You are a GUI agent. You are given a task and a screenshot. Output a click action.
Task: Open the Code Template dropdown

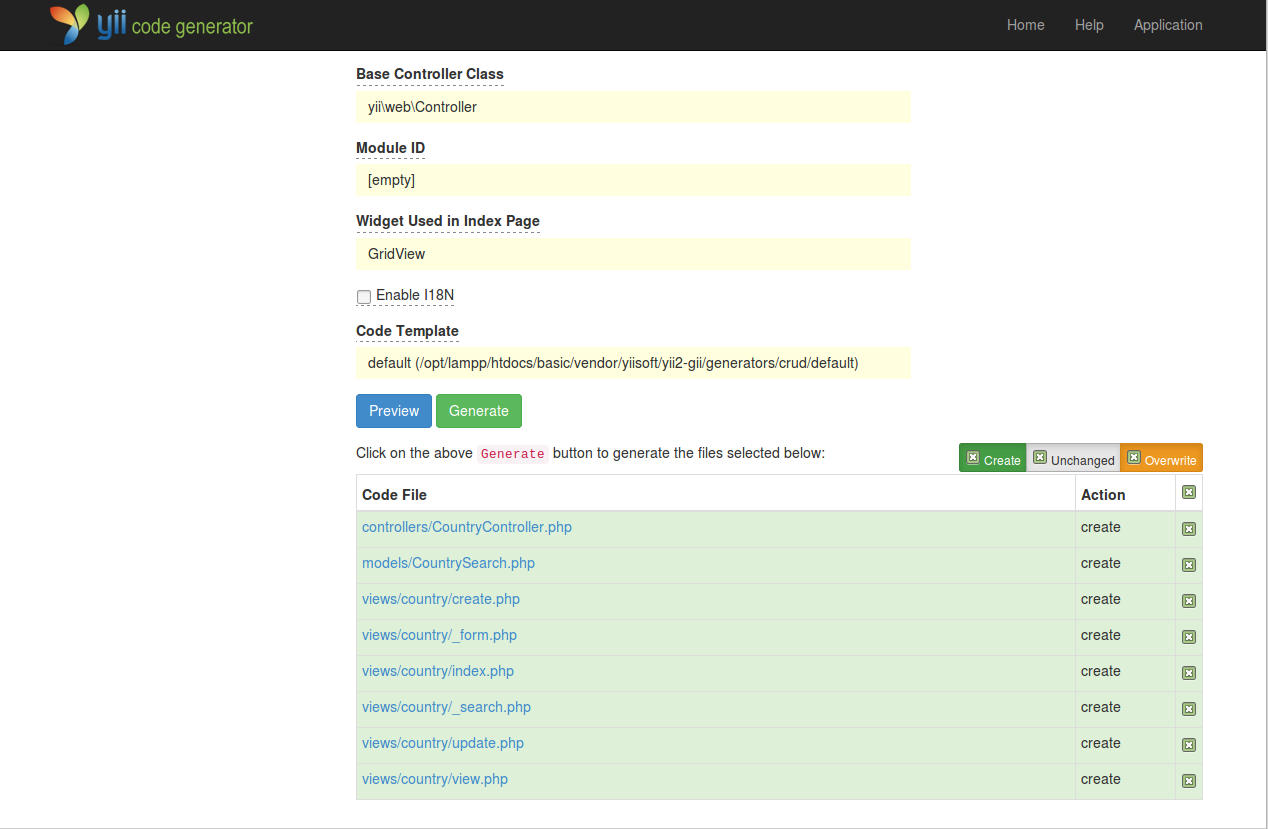point(633,363)
